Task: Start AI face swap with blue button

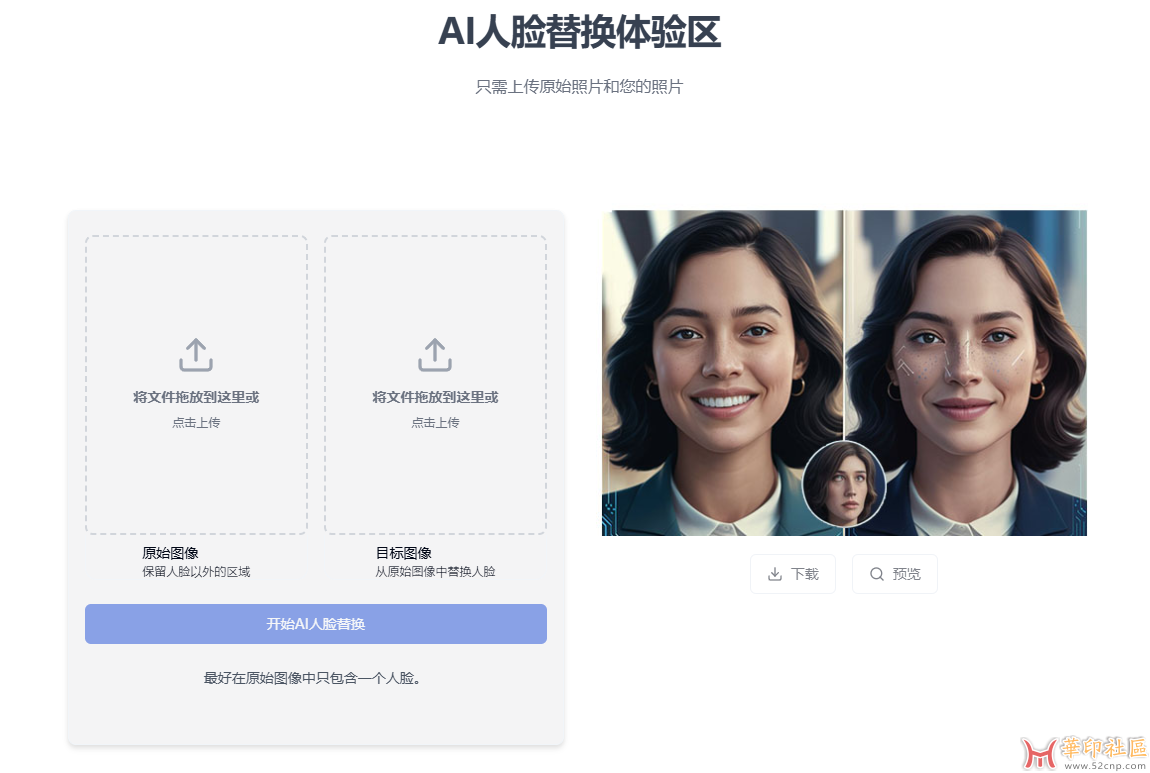Action: 315,624
